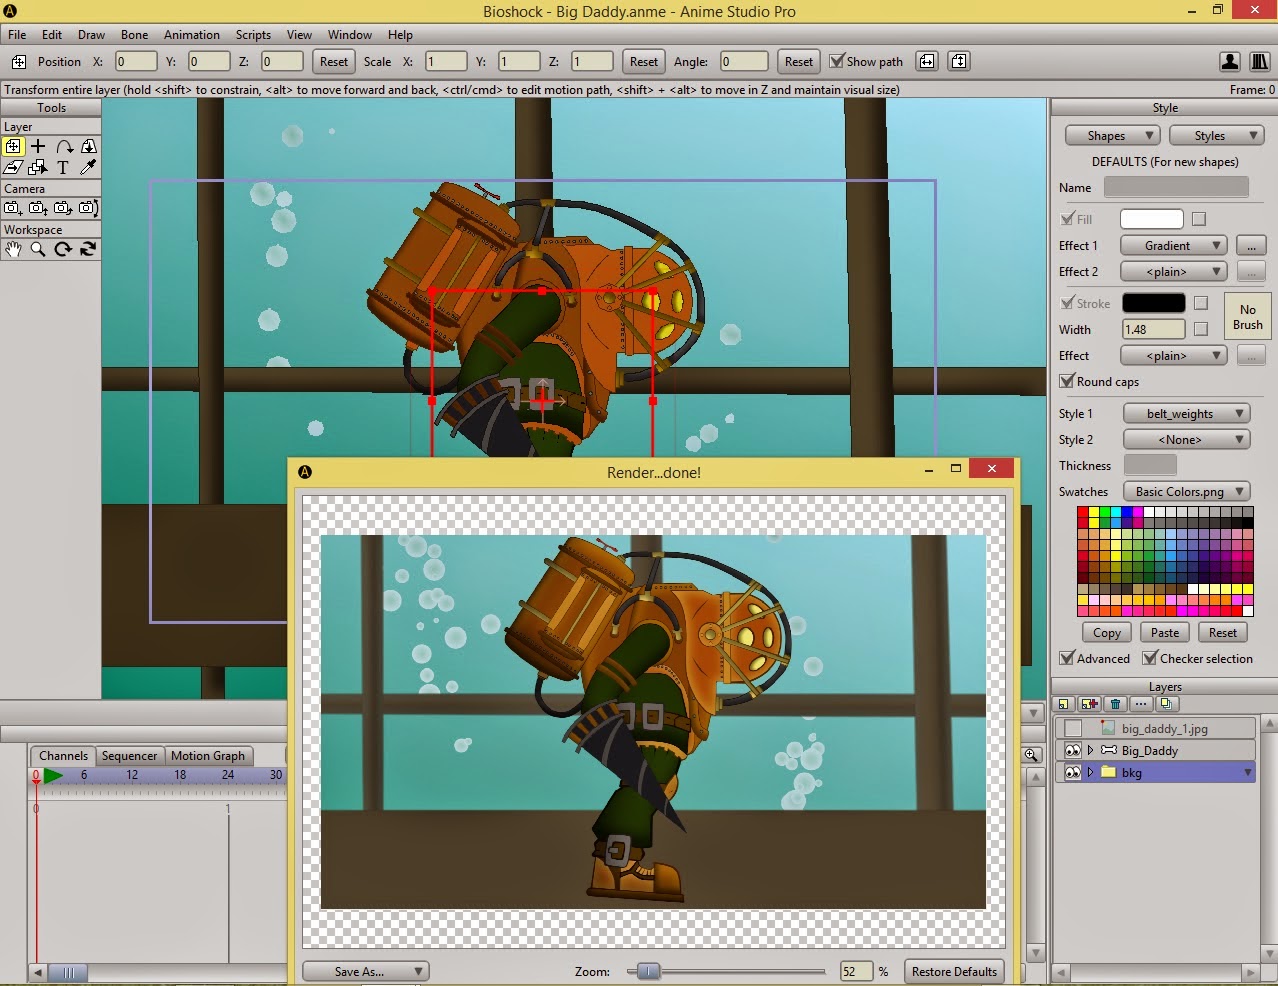This screenshot has height=986, width=1278.
Task: Select the Rotate Layer XY tool
Action: [88, 146]
